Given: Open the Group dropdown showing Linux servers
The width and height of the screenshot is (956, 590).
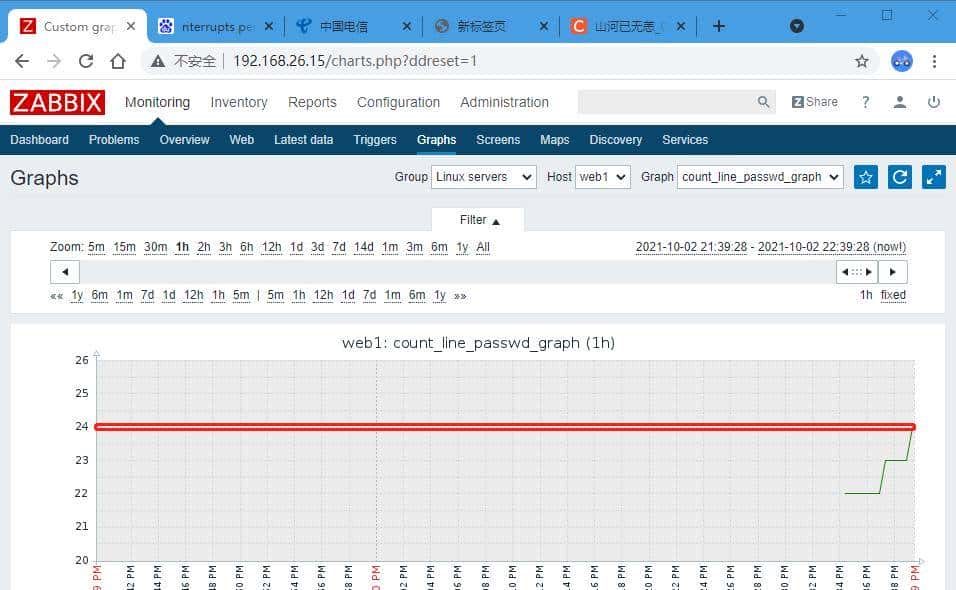Looking at the screenshot, I should (483, 176).
